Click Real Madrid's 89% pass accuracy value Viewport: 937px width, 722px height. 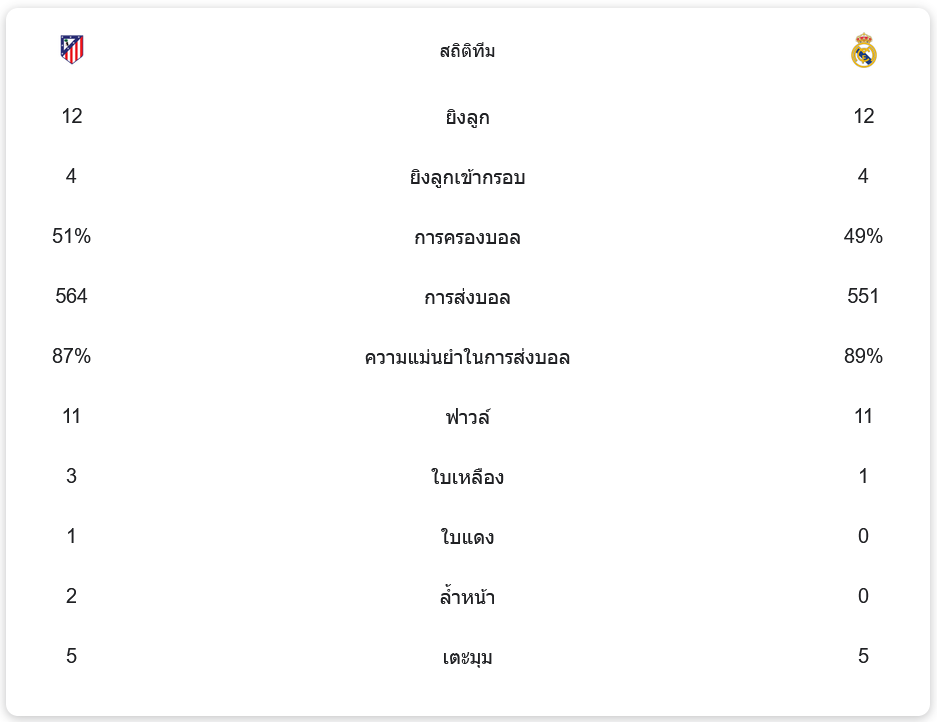(863, 357)
